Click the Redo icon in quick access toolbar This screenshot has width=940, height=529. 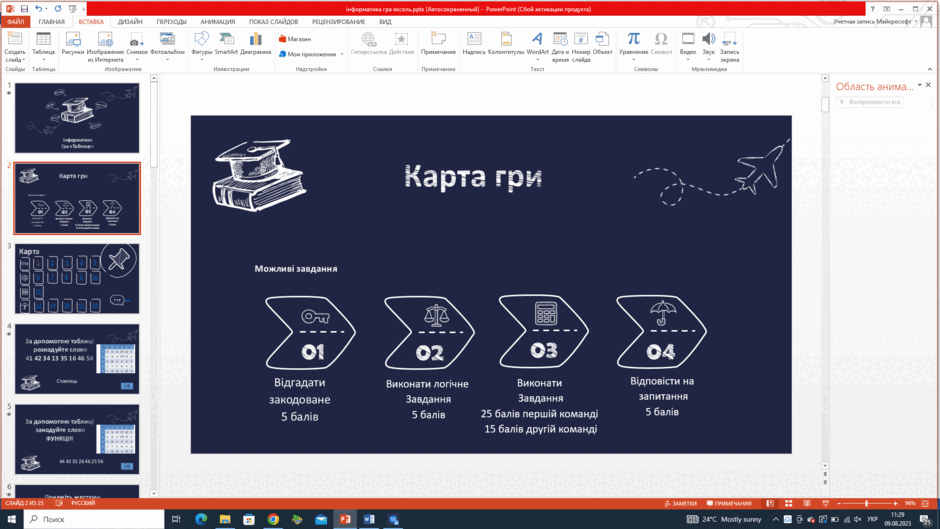58,9
